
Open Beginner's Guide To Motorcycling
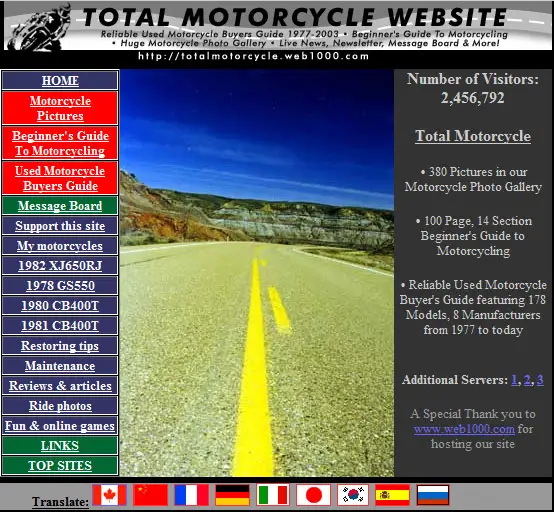click(x=60, y=143)
